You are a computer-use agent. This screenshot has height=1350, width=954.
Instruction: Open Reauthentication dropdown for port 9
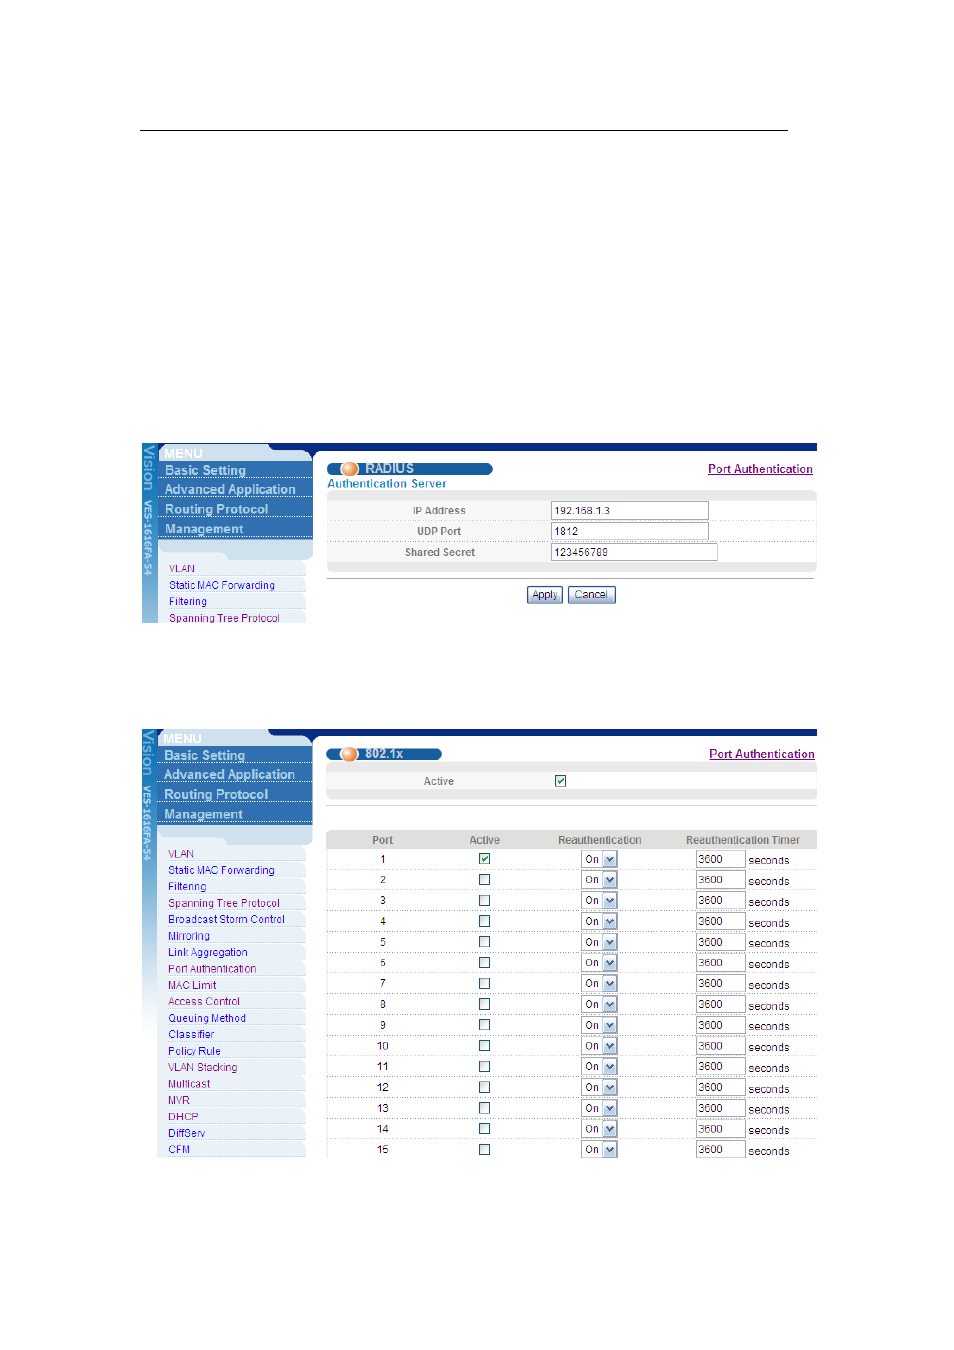coord(600,1025)
